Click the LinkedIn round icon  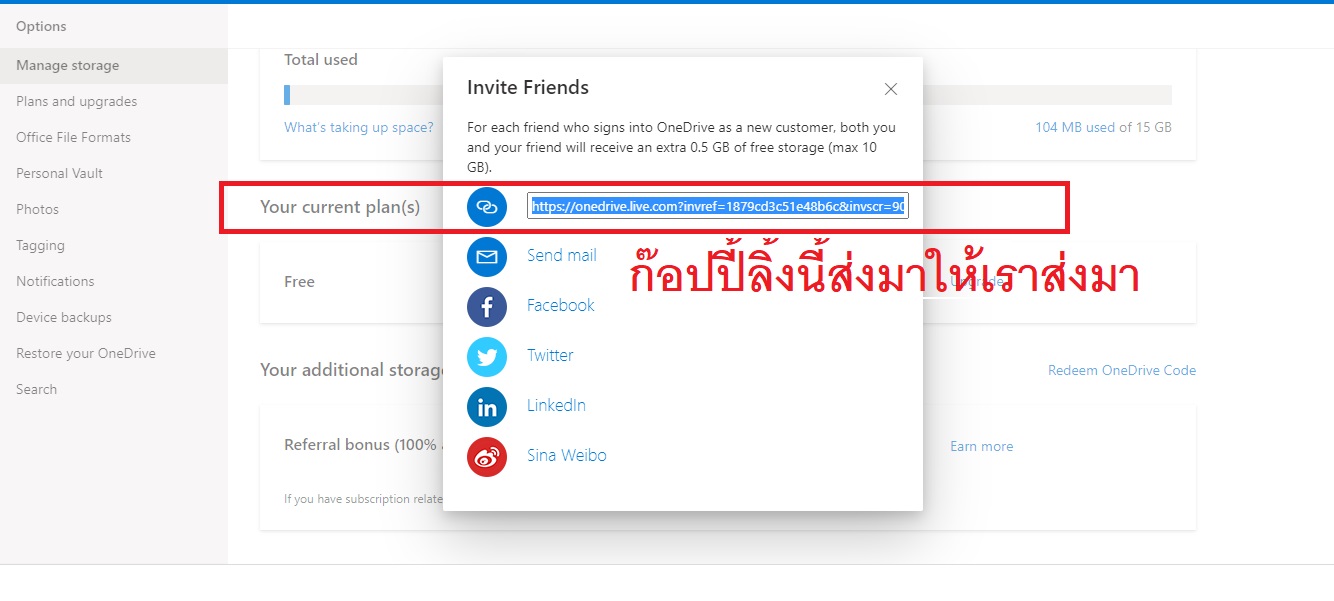487,406
